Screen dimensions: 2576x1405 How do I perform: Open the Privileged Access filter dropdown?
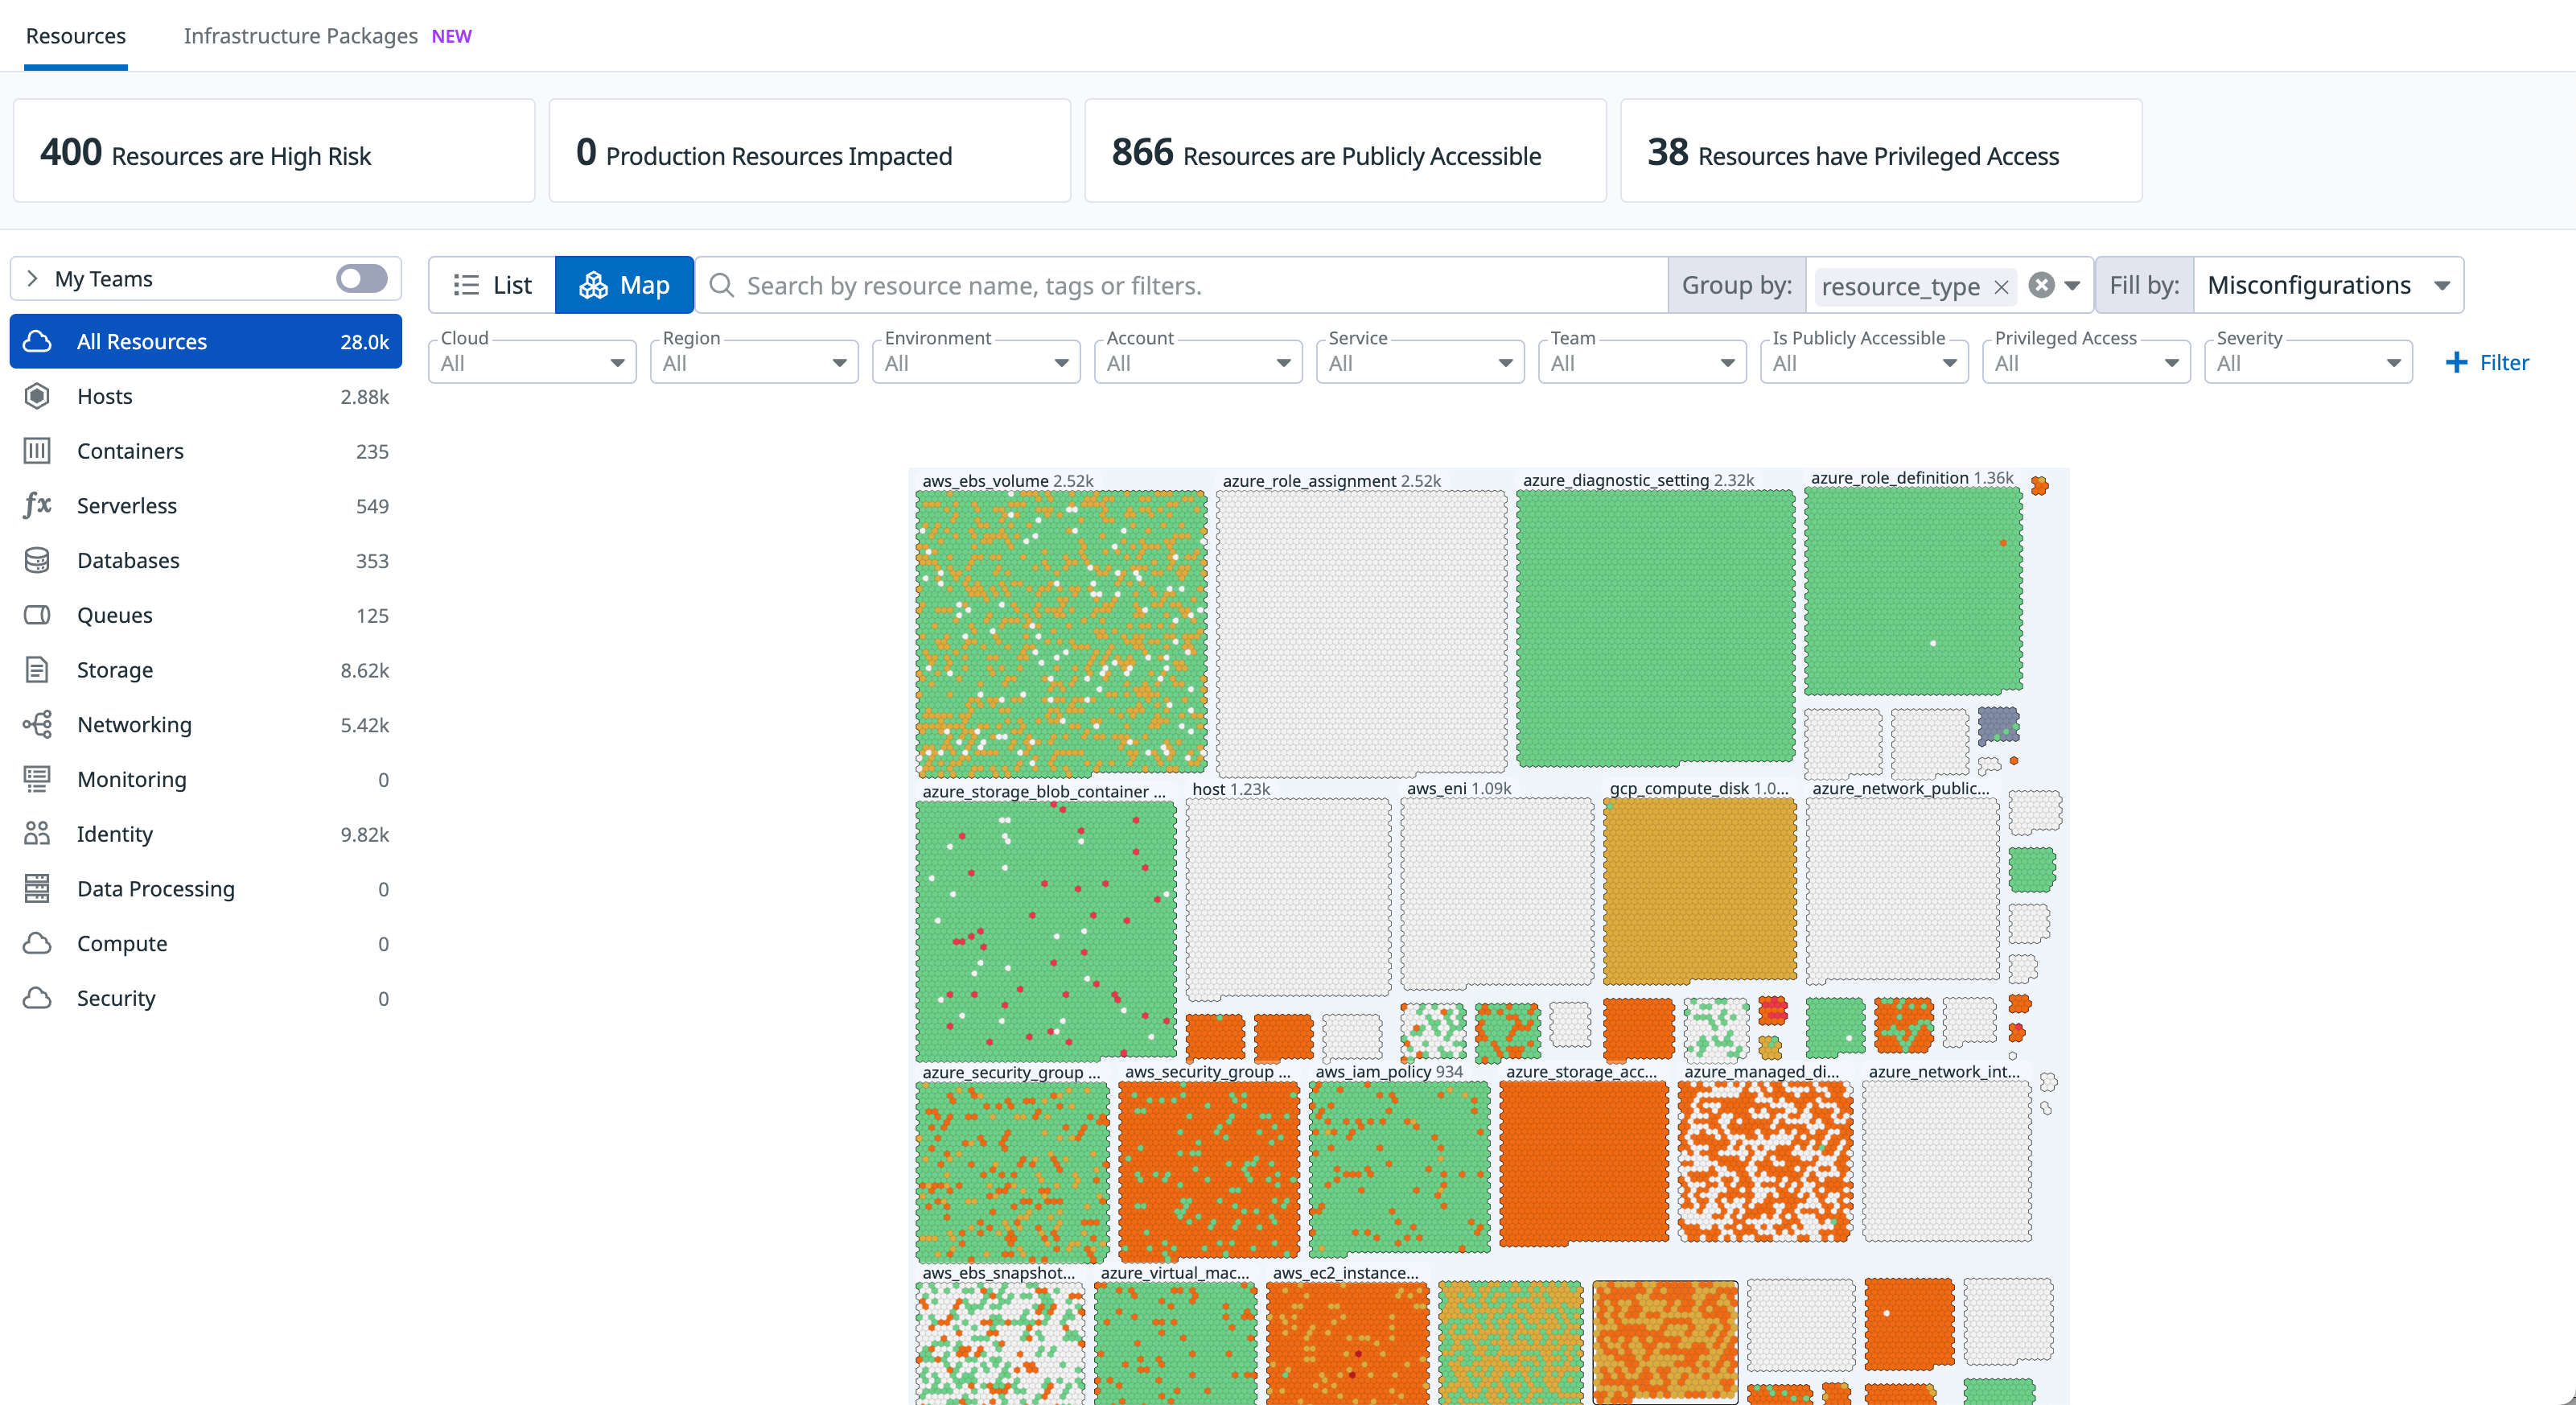[2086, 362]
